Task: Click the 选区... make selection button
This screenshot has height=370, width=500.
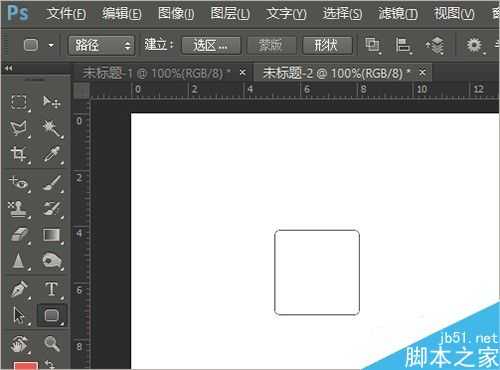Action: point(211,45)
